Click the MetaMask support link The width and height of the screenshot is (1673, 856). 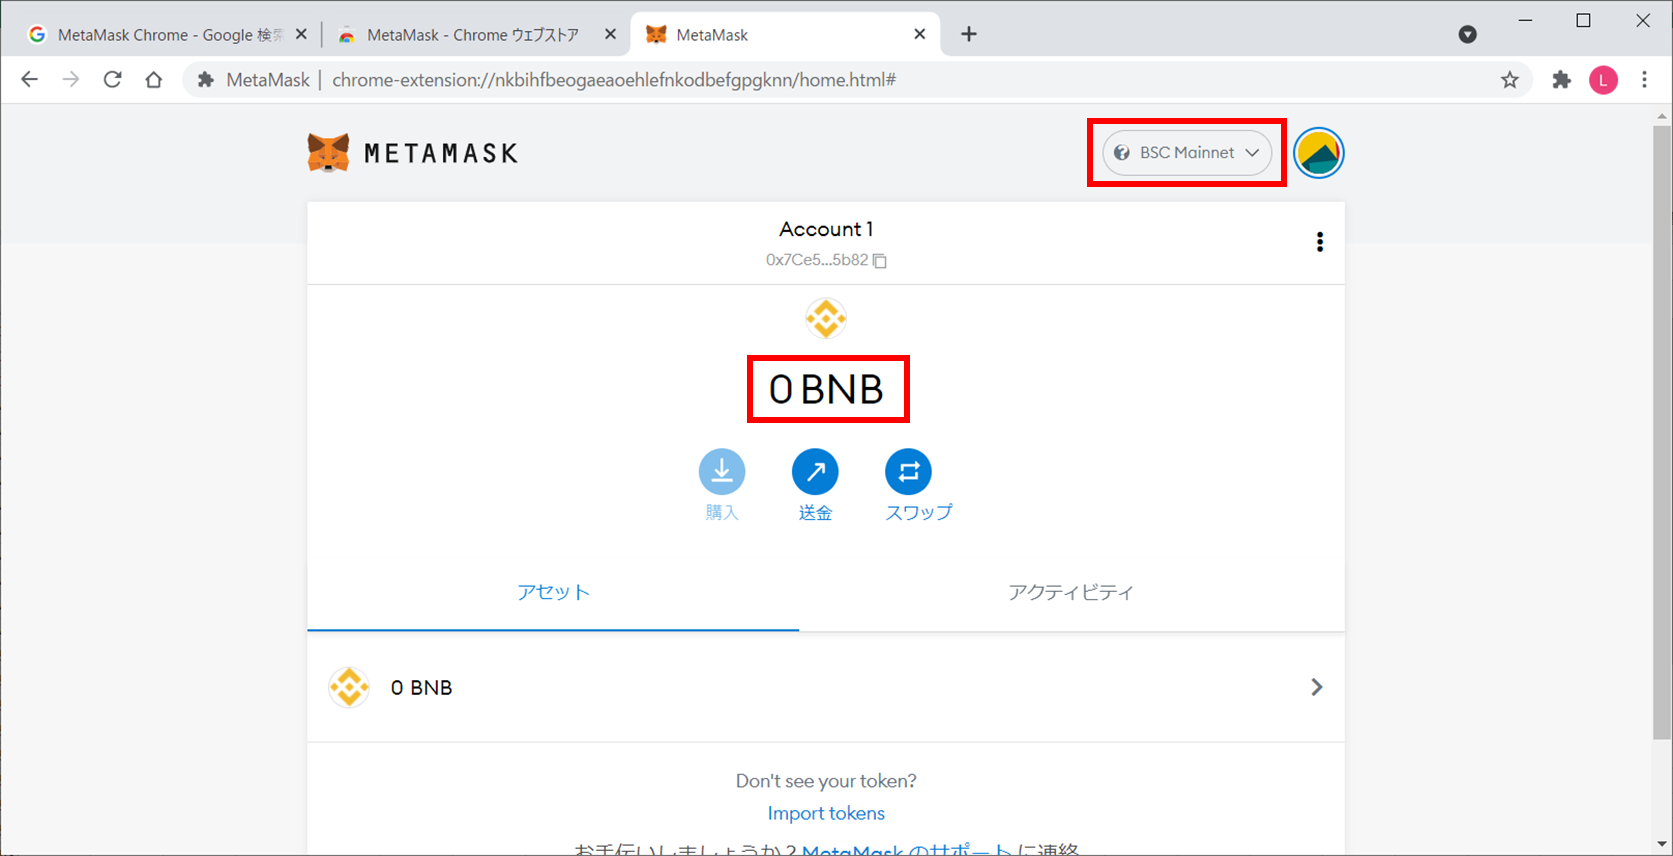point(907,849)
